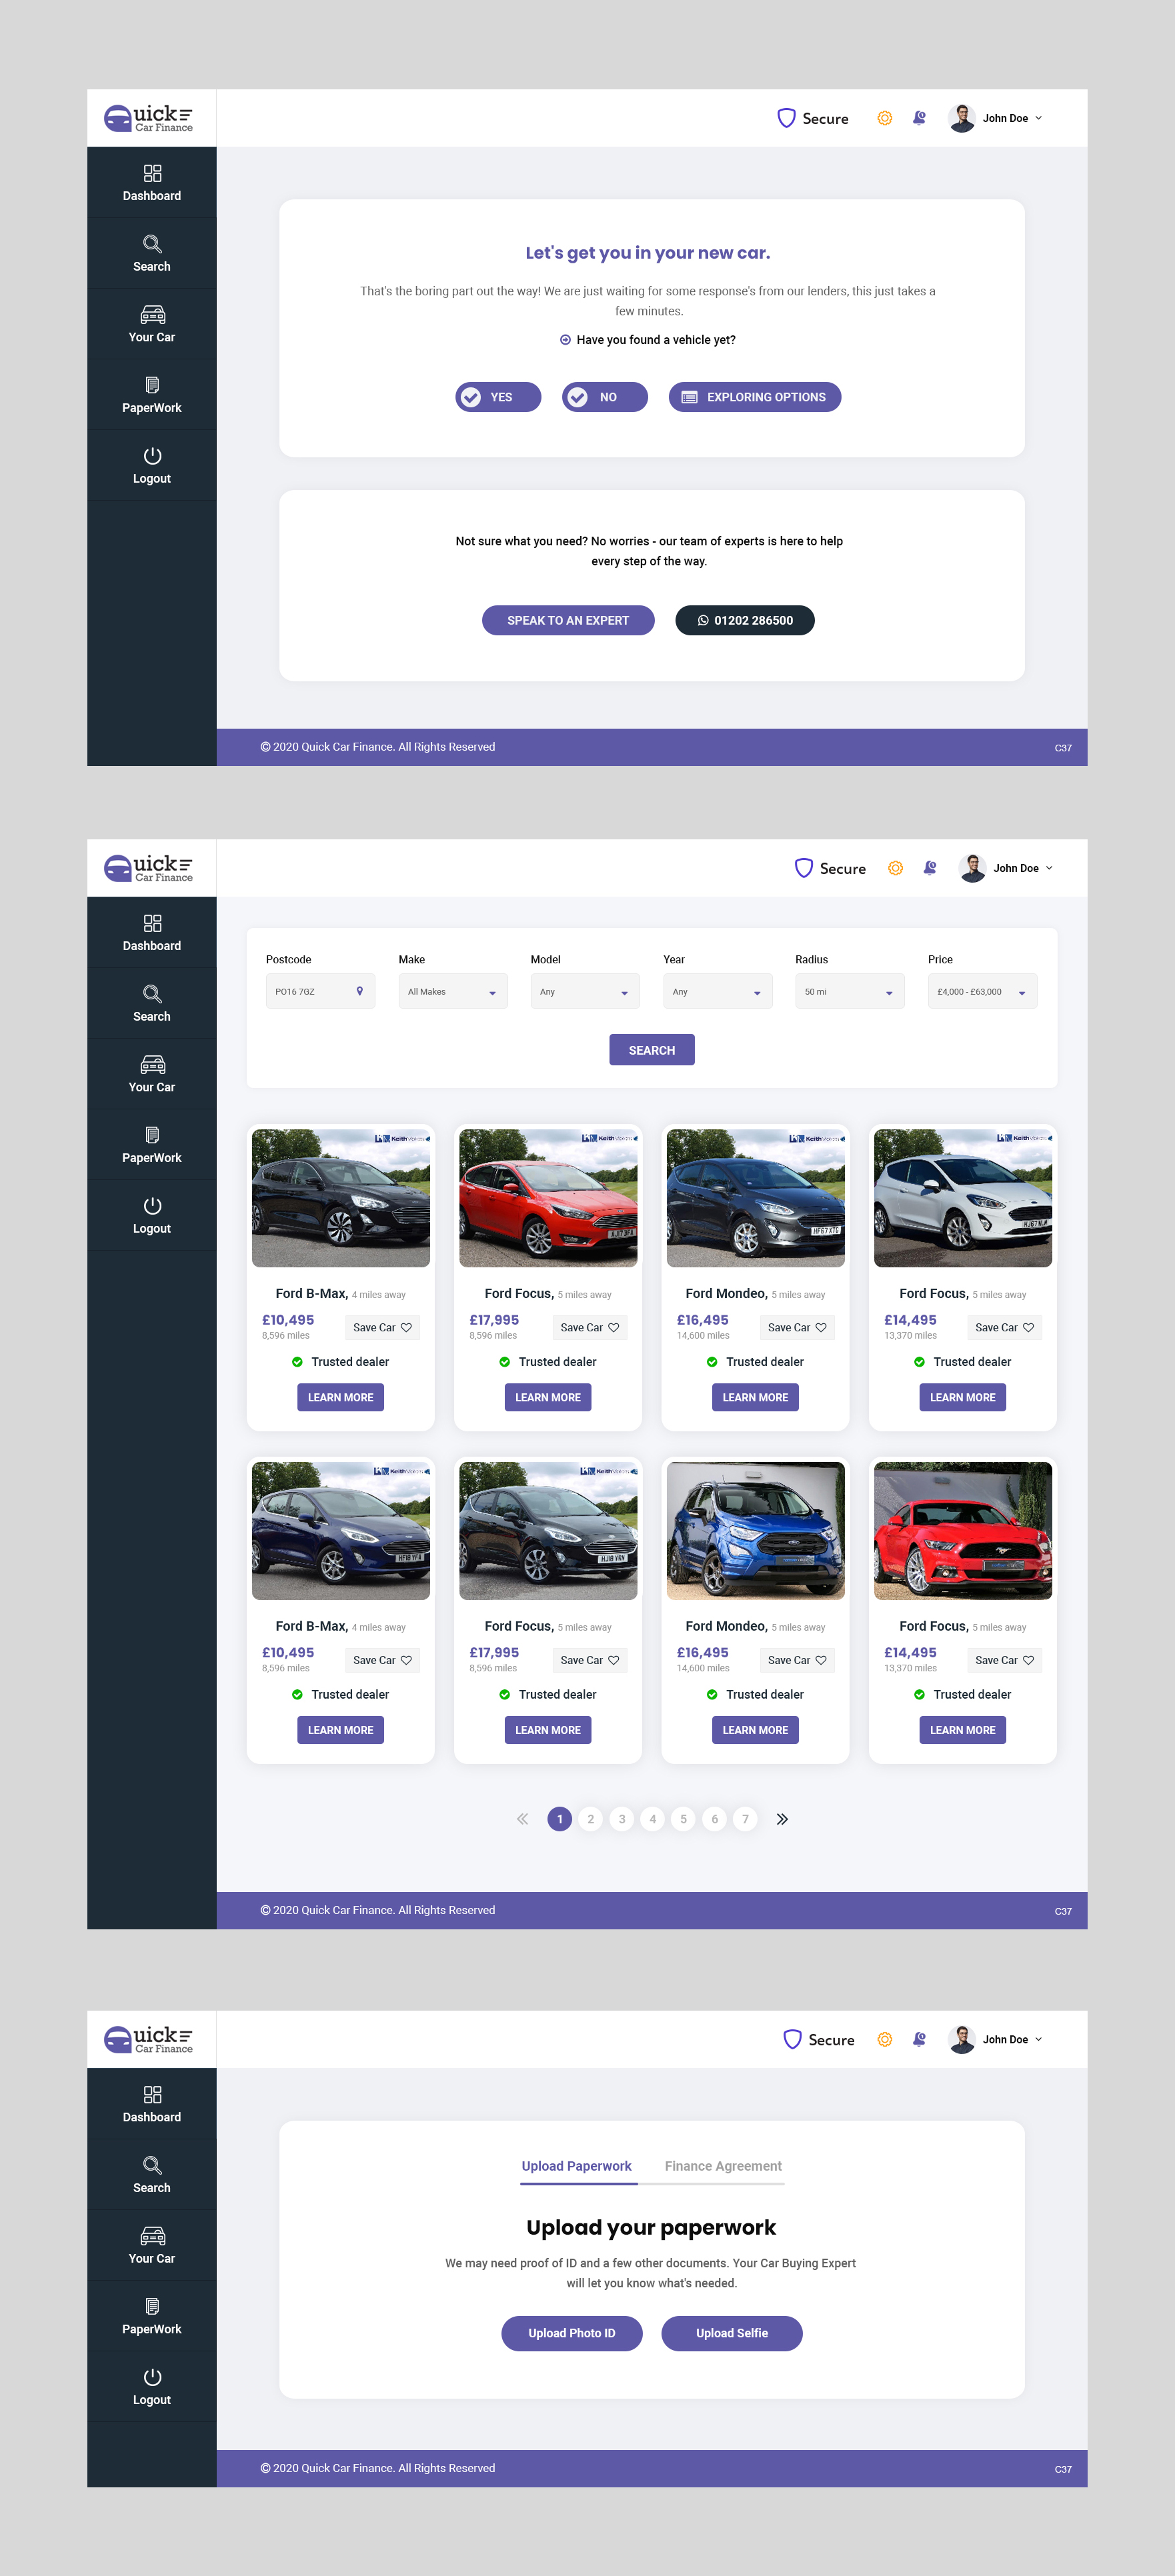Select page 7 in the pagination
Screen dimensions: 1175x2576
click(745, 1819)
